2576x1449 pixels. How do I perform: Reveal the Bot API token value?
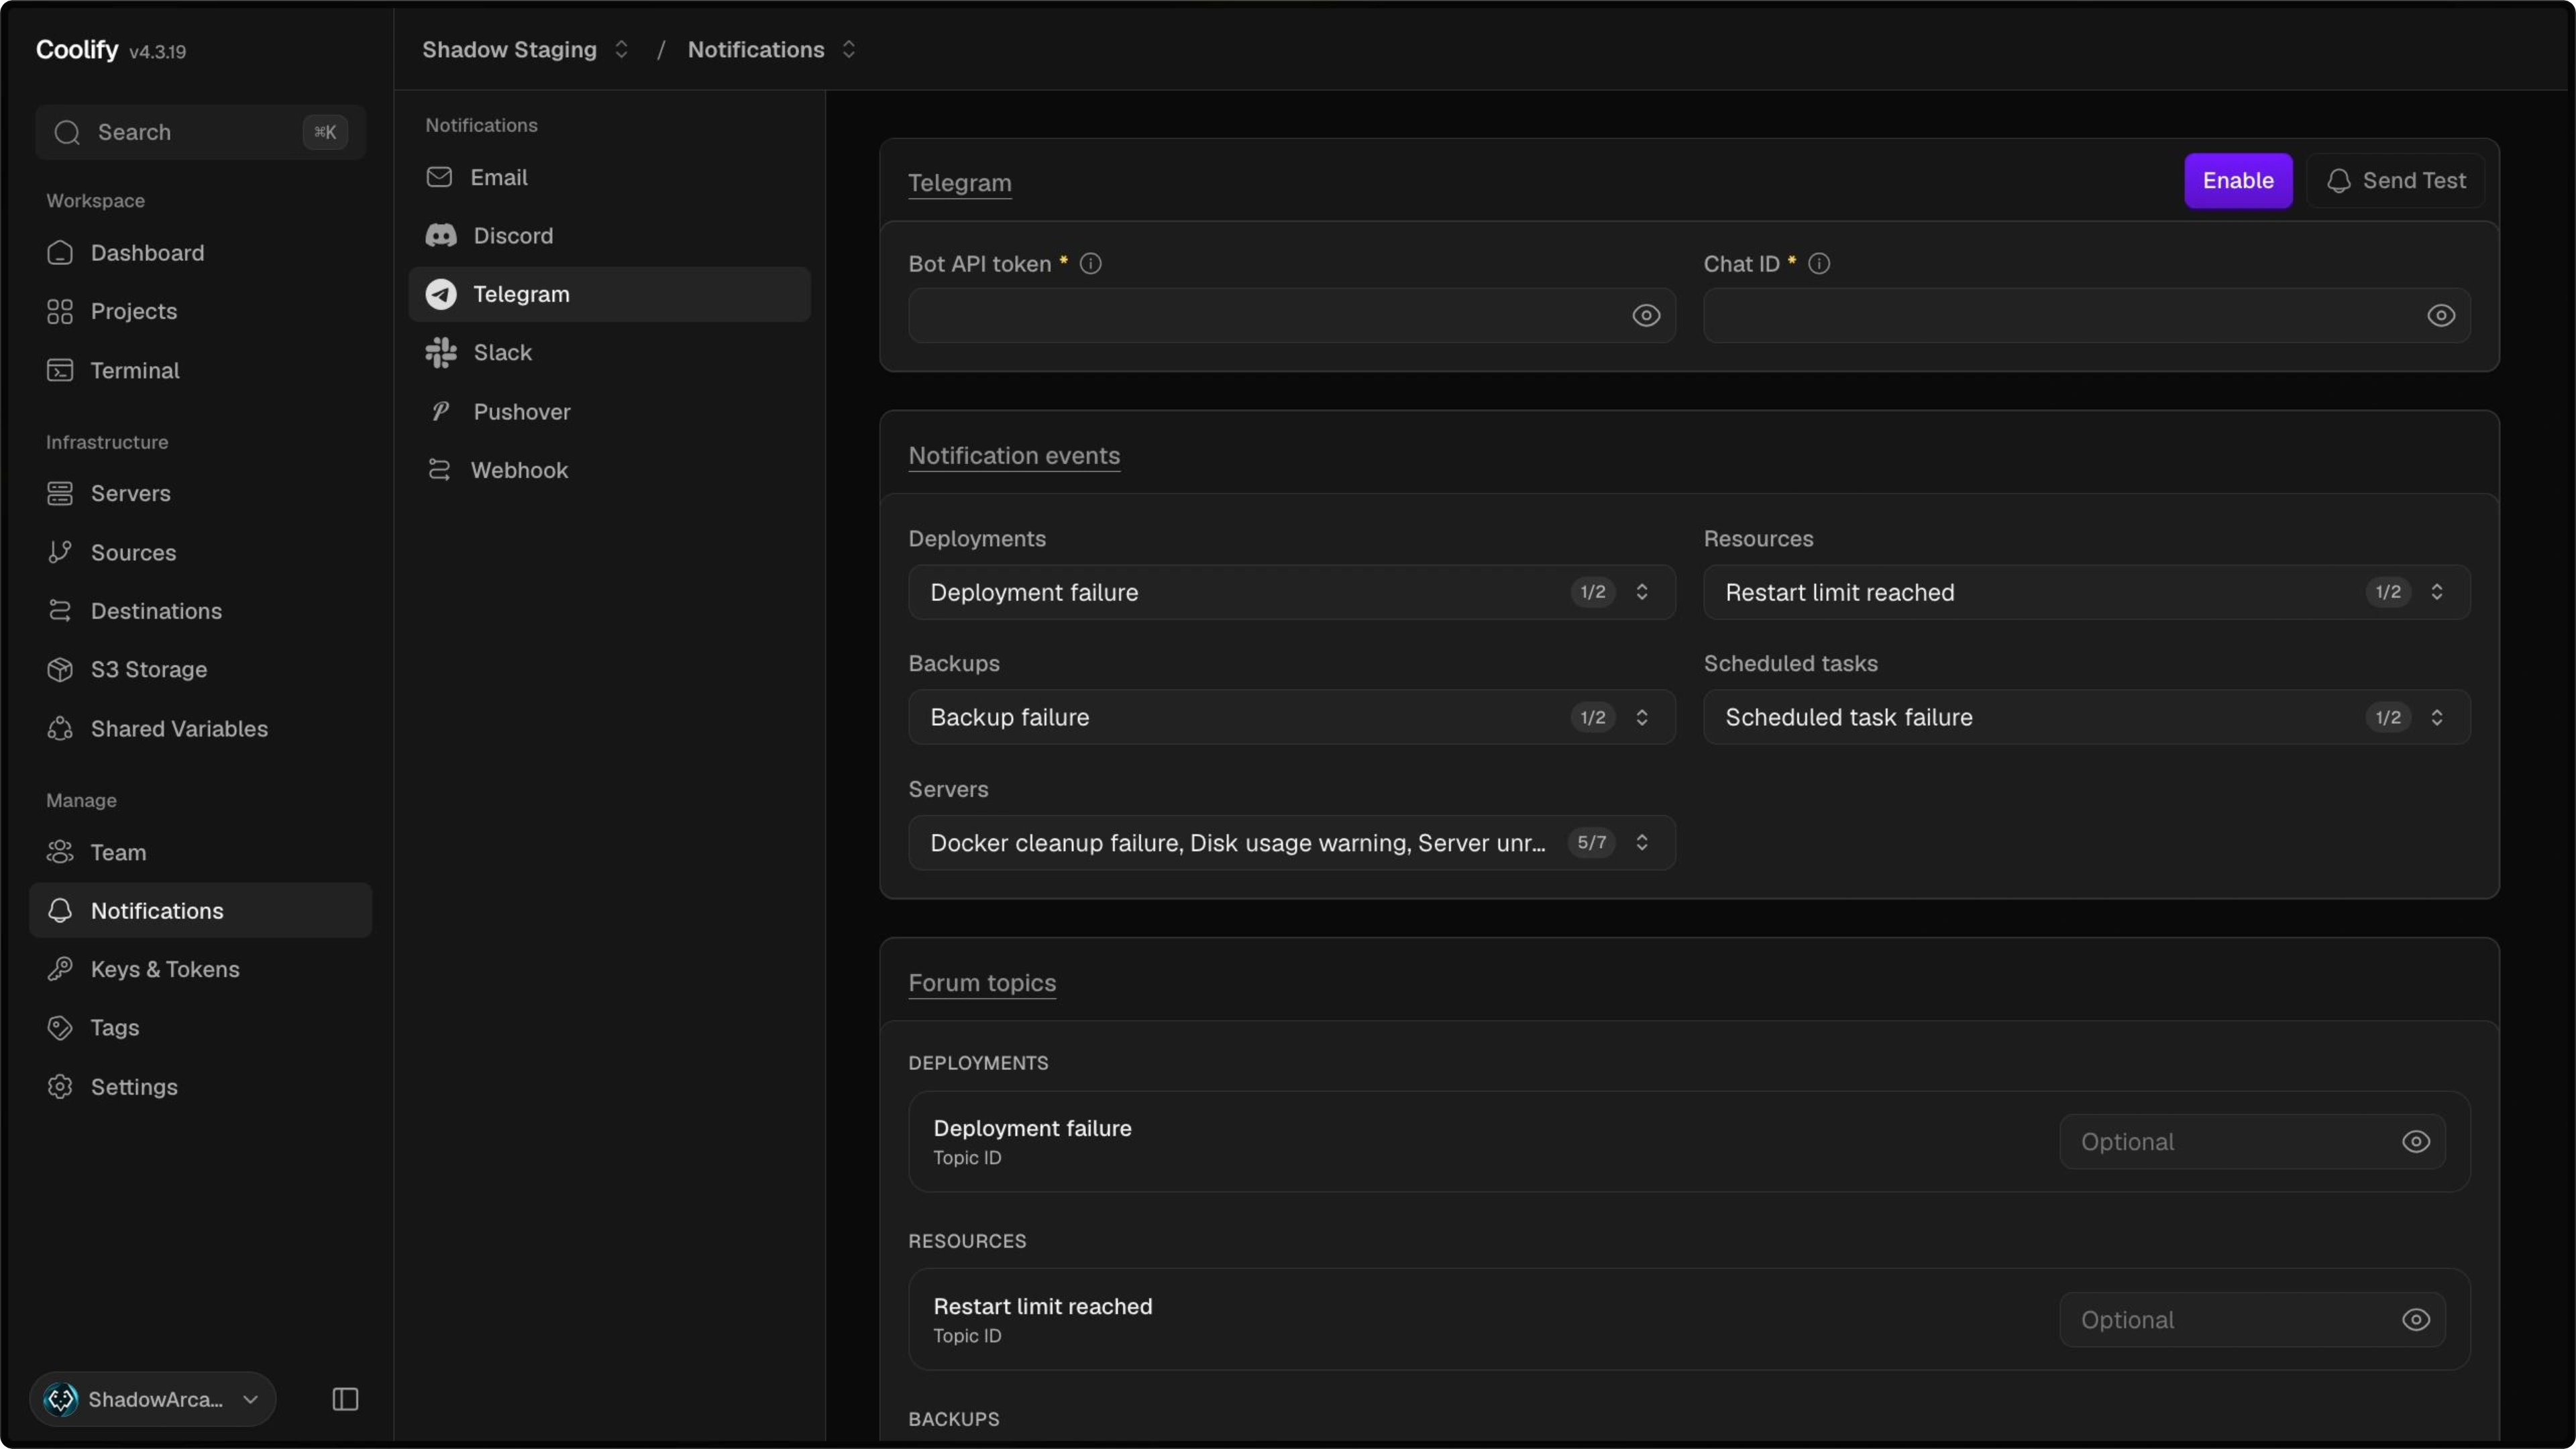1646,316
